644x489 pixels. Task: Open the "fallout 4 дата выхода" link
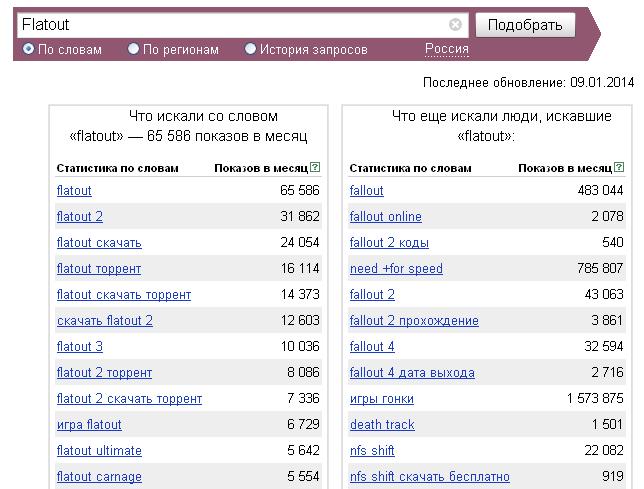[x=412, y=373]
